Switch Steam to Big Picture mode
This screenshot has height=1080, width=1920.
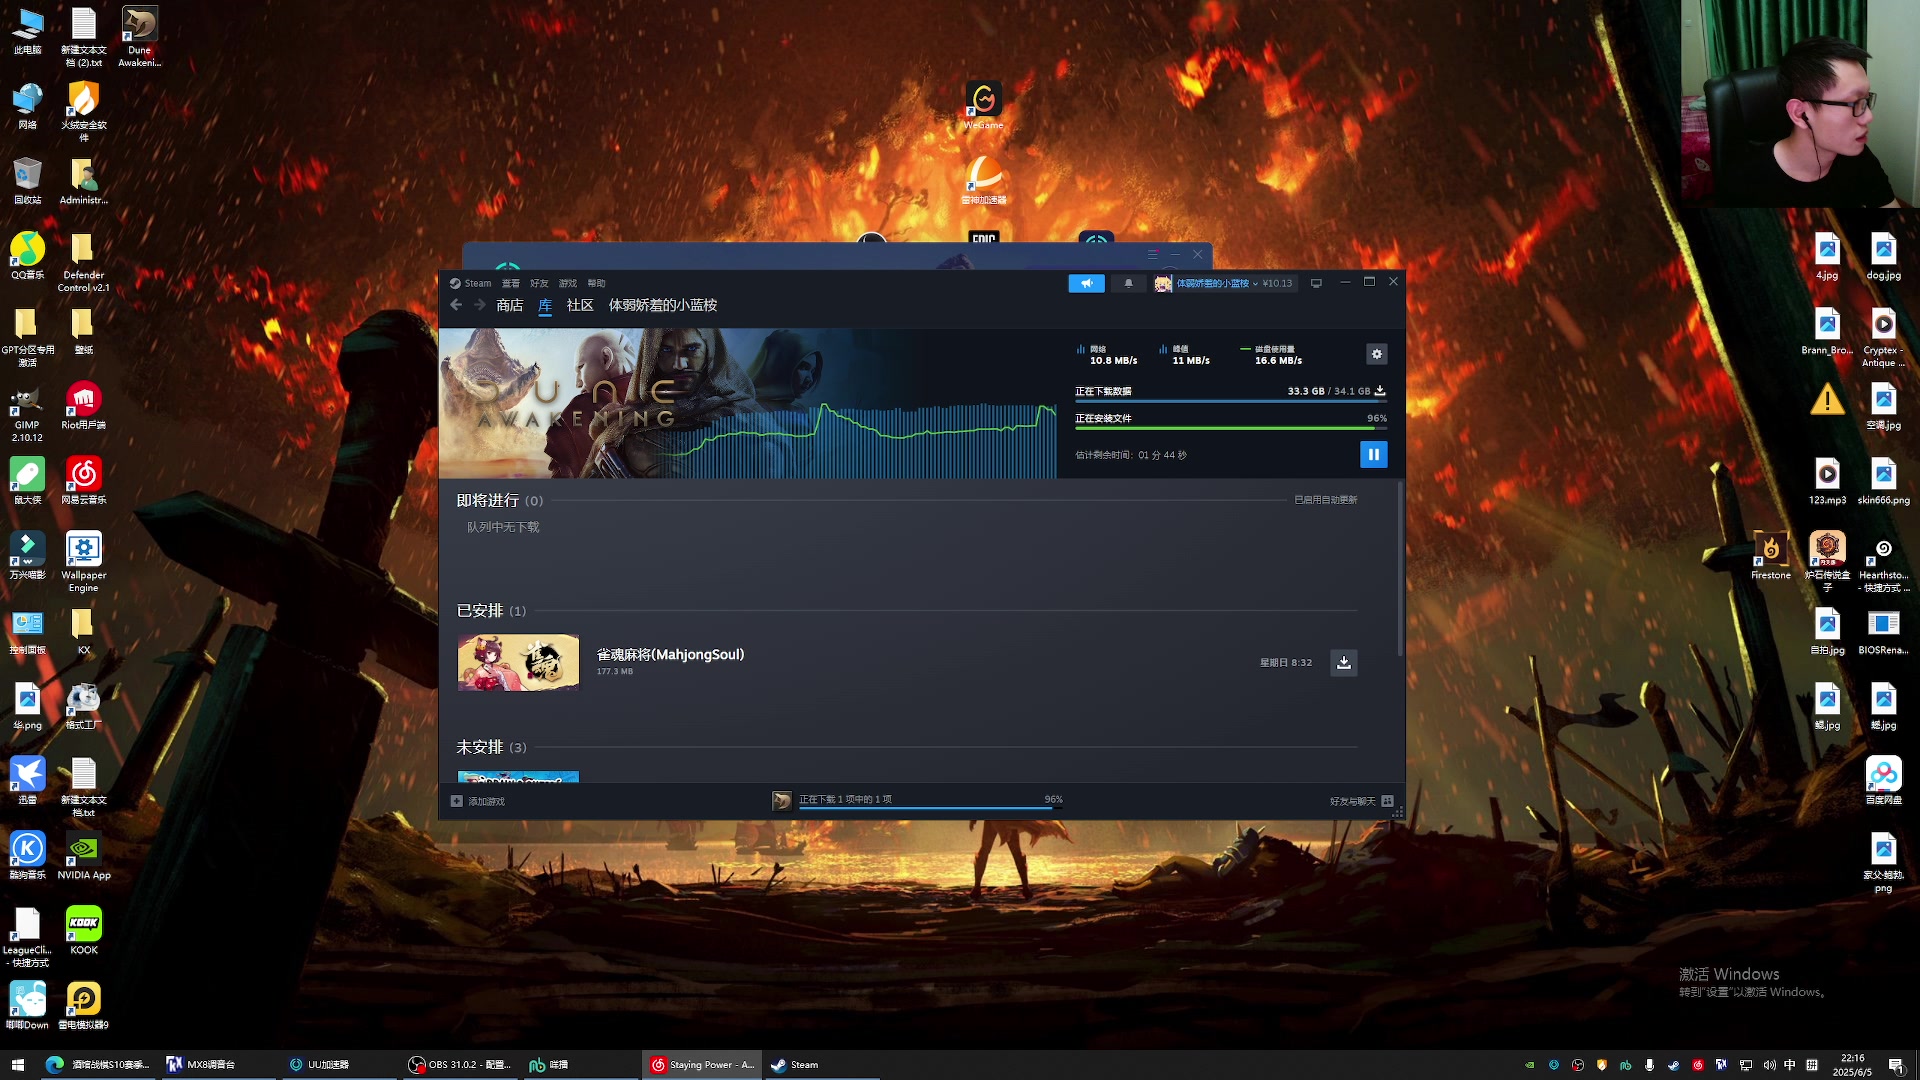pos(1316,283)
